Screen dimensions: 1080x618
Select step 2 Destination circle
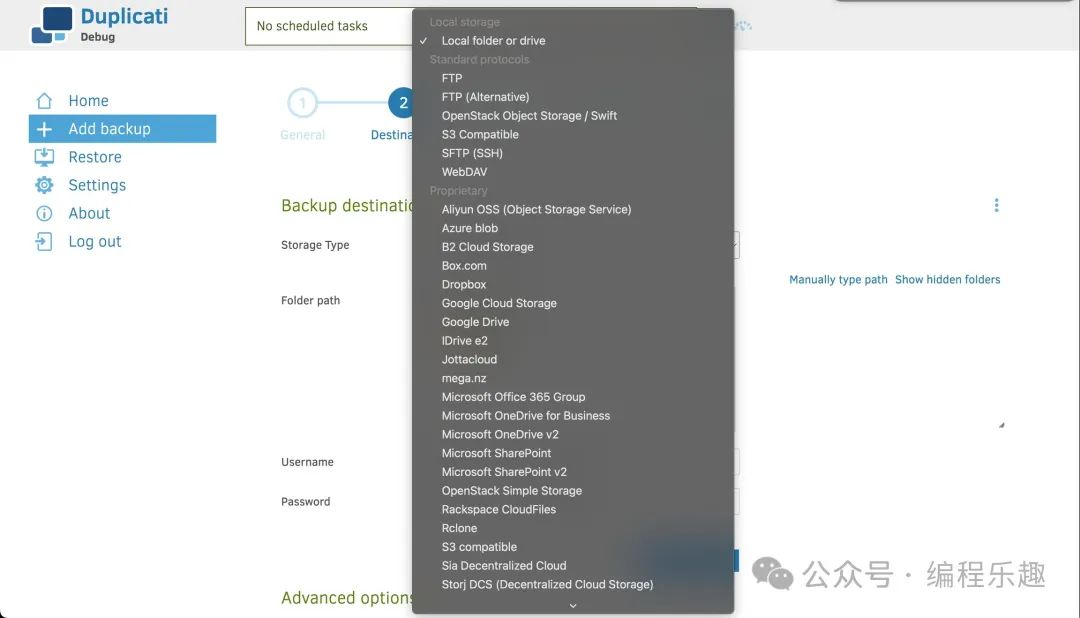pyautogui.click(x=402, y=103)
